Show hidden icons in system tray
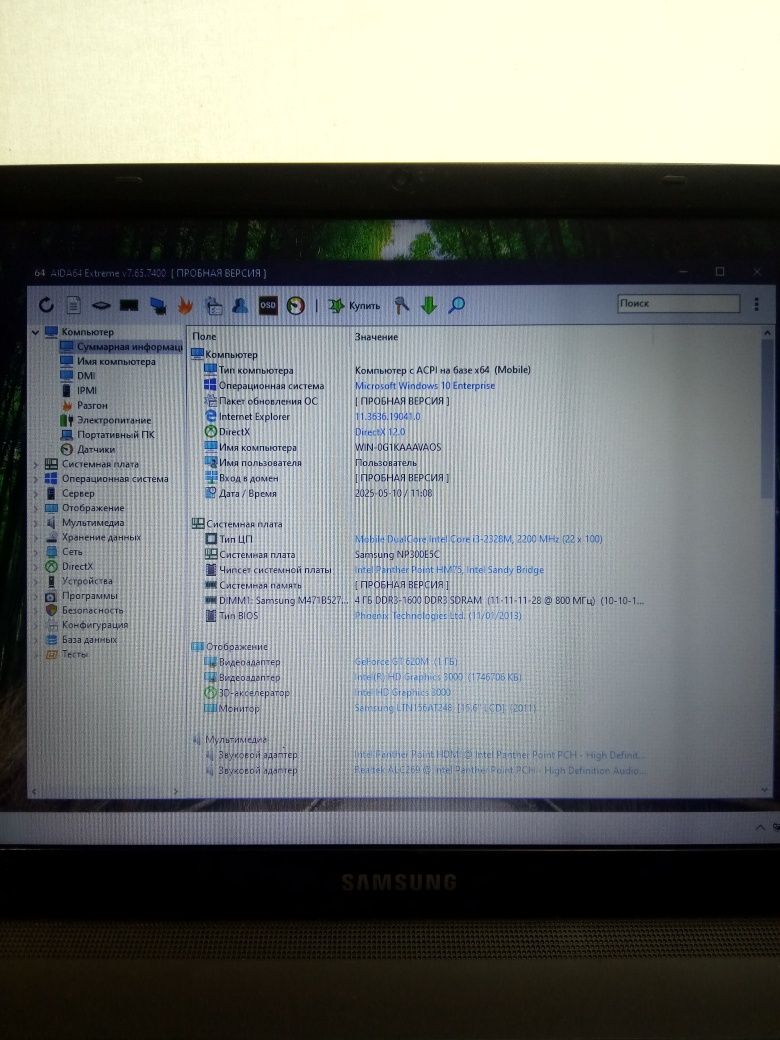This screenshot has height=1040, width=780. 760,827
